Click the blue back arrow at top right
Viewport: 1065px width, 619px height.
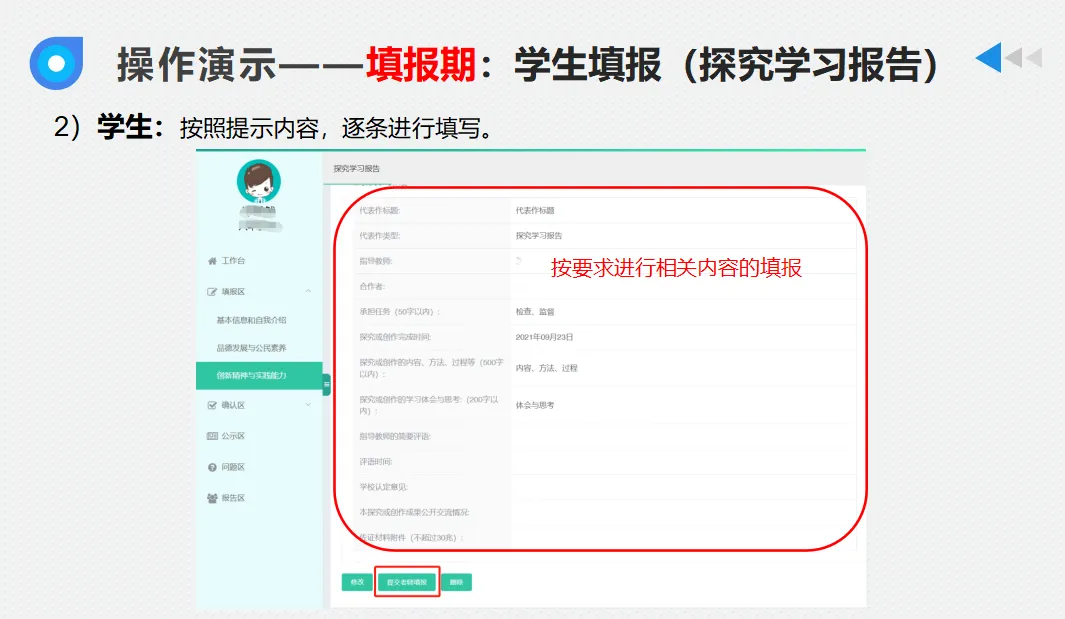click(991, 57)
